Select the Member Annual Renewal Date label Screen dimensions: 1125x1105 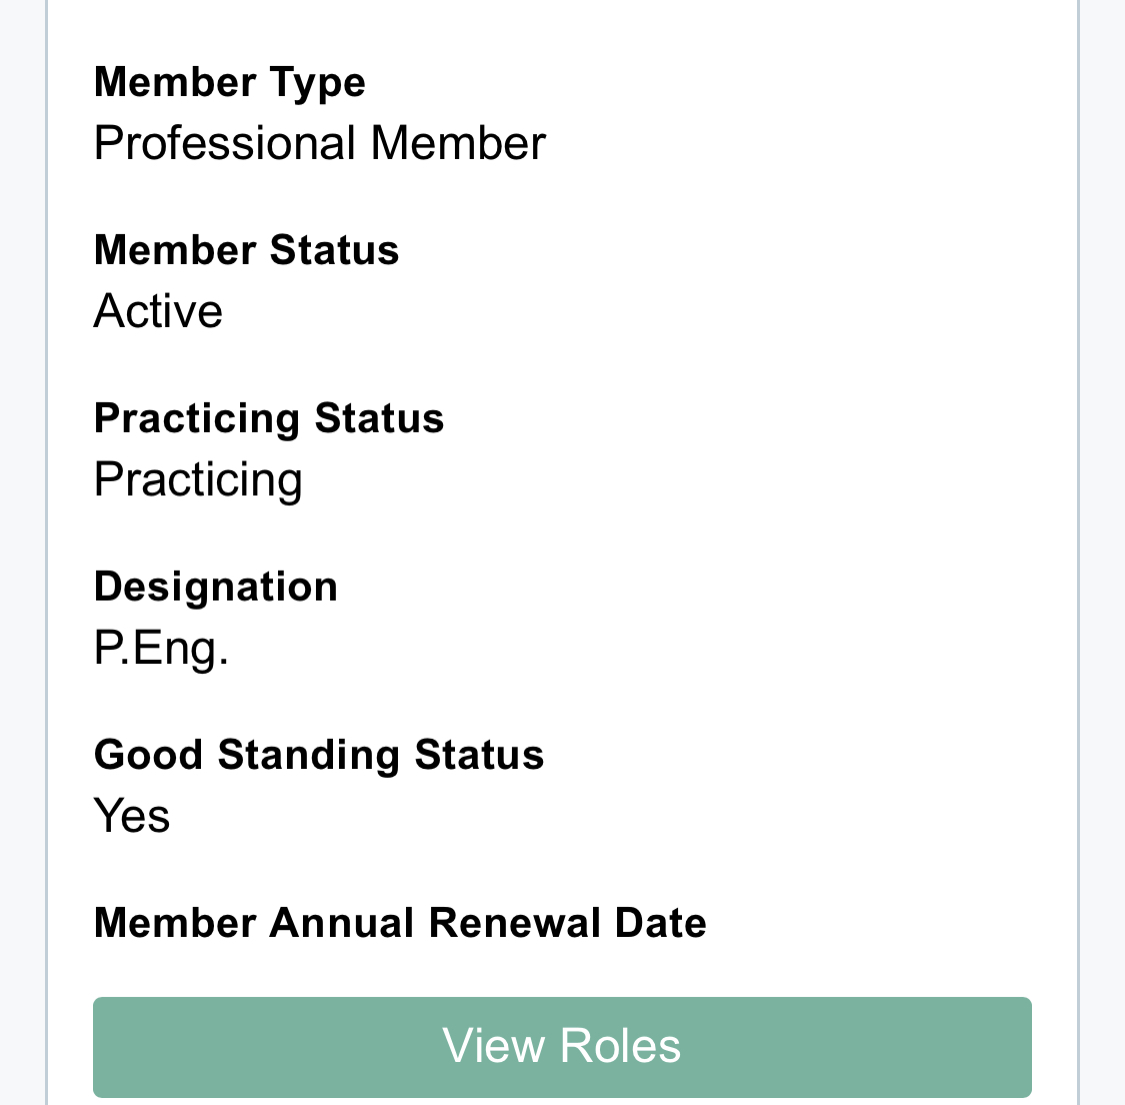[400, 923]
